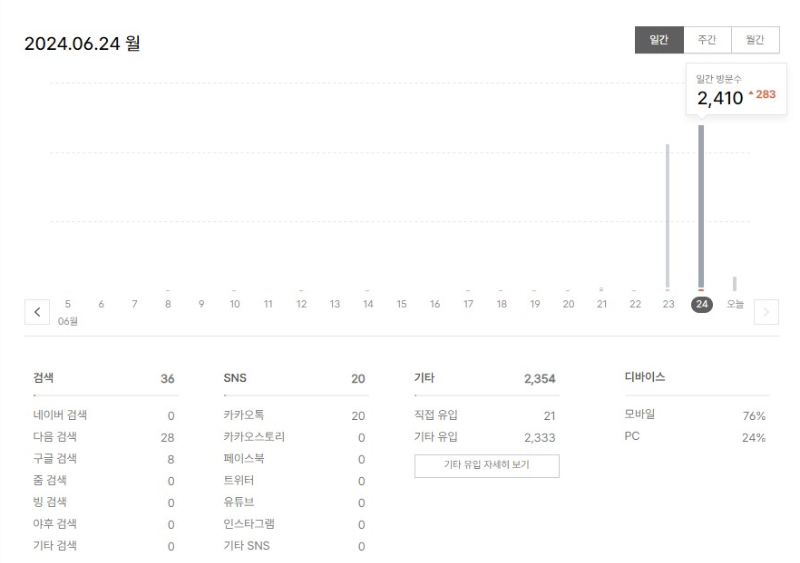Click the 직접 유입 row
The image size is (800, 563).
[x=485, y=415]
